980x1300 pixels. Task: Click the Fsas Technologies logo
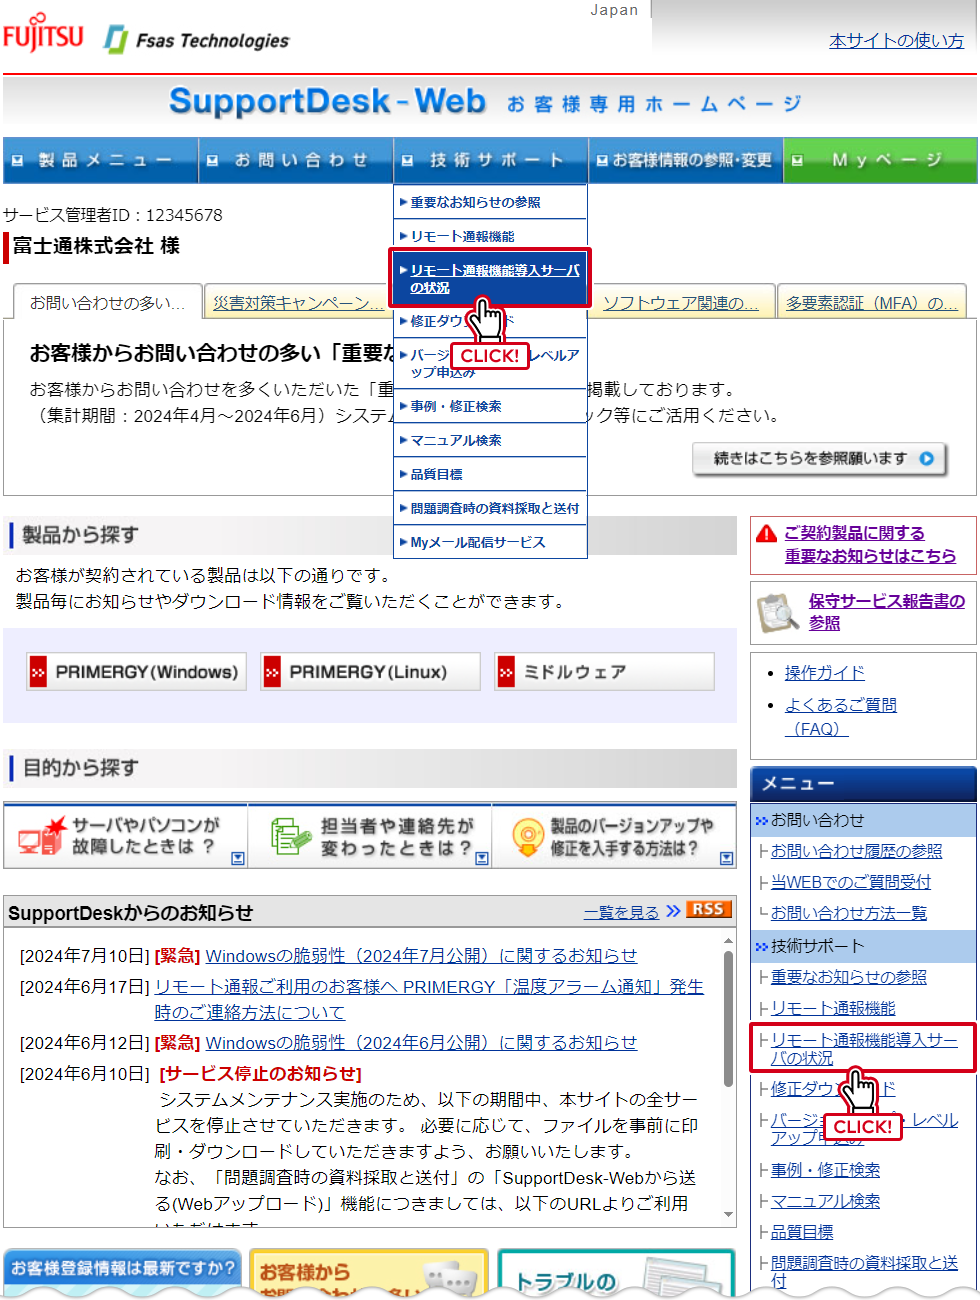point(197,40)
